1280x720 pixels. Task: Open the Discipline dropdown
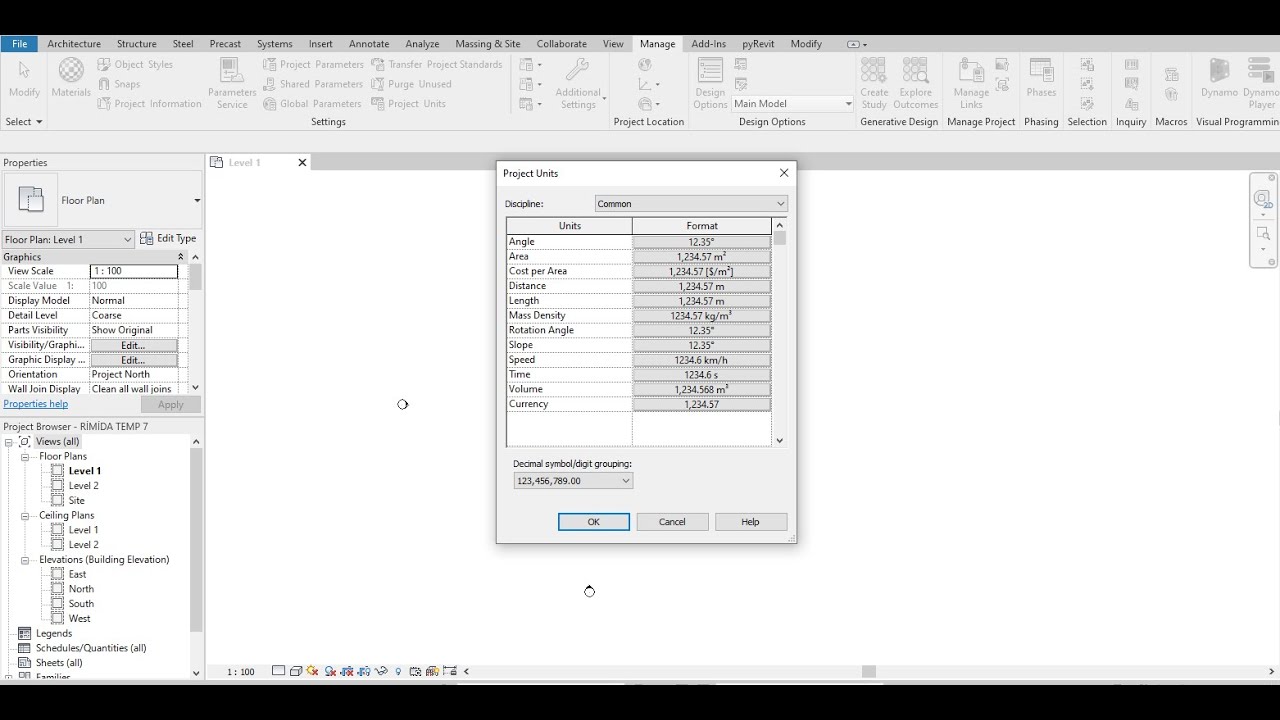tap(690, 204)
